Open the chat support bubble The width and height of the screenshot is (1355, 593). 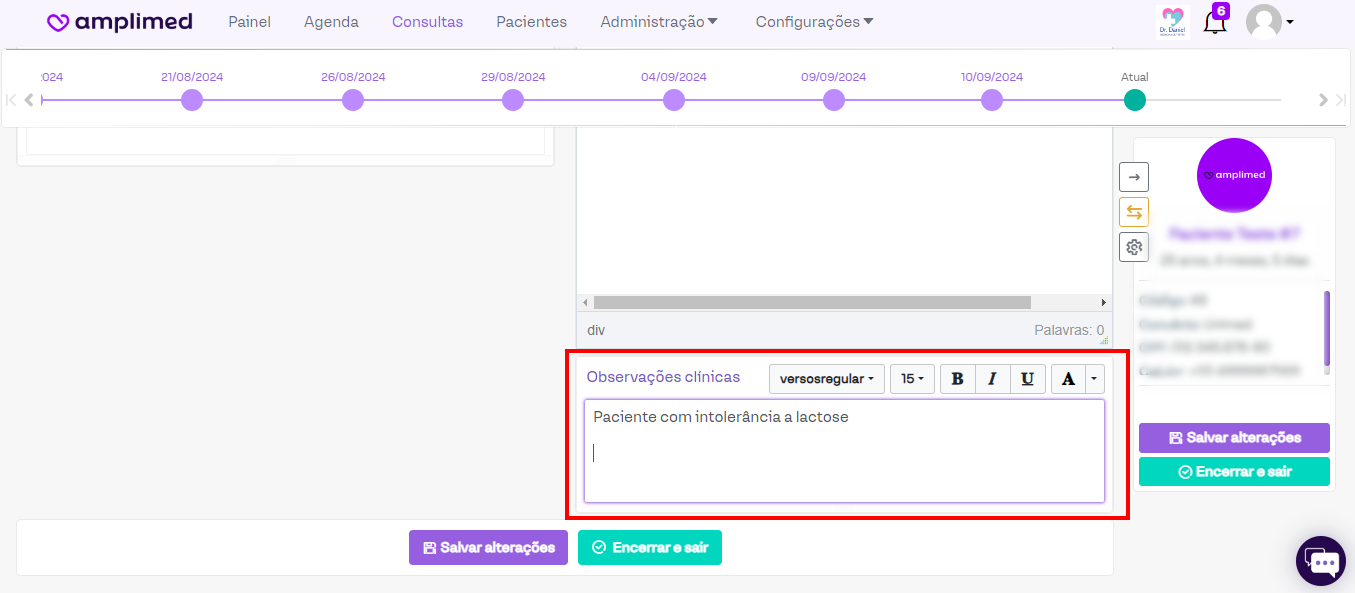click(x=1321, y=561)
